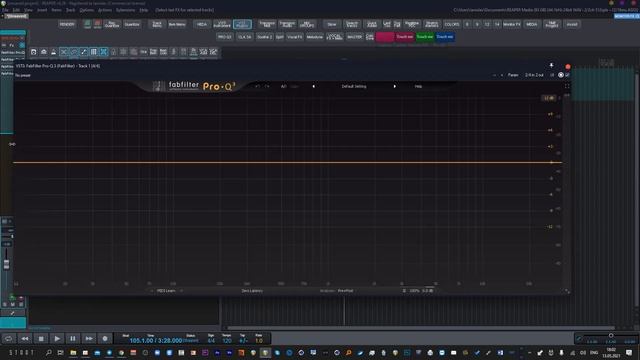Open the File menu in REAPER
This screenshot has width=640, height=360.
pyautogui.click(x=5, y=10)
